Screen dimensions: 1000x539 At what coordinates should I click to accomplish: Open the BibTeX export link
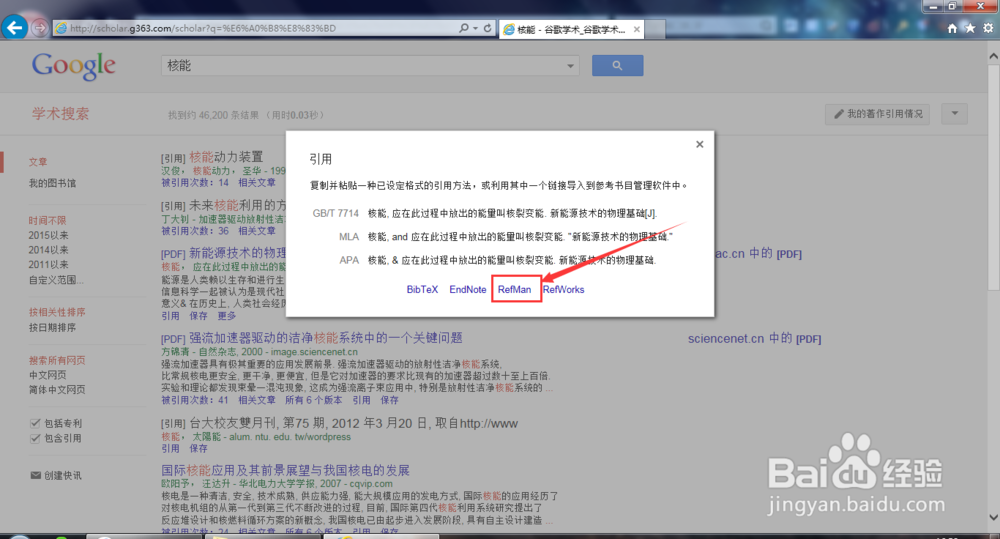click(422, 290)
